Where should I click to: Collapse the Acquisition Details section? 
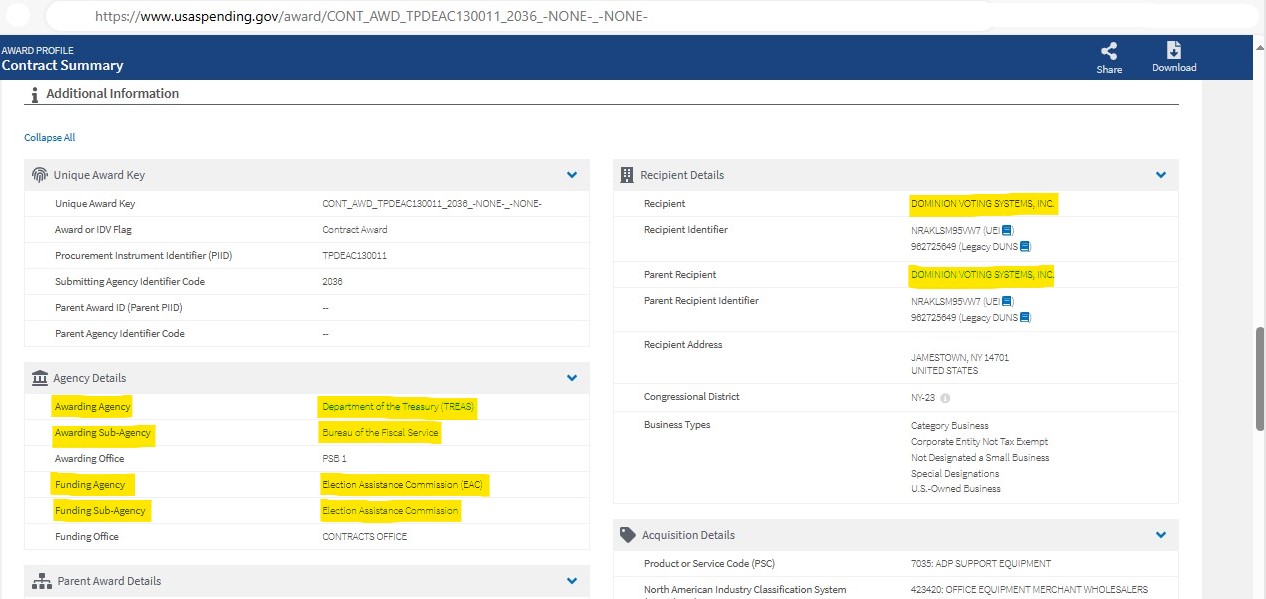pyautogui.click(x=1161, y=535)
